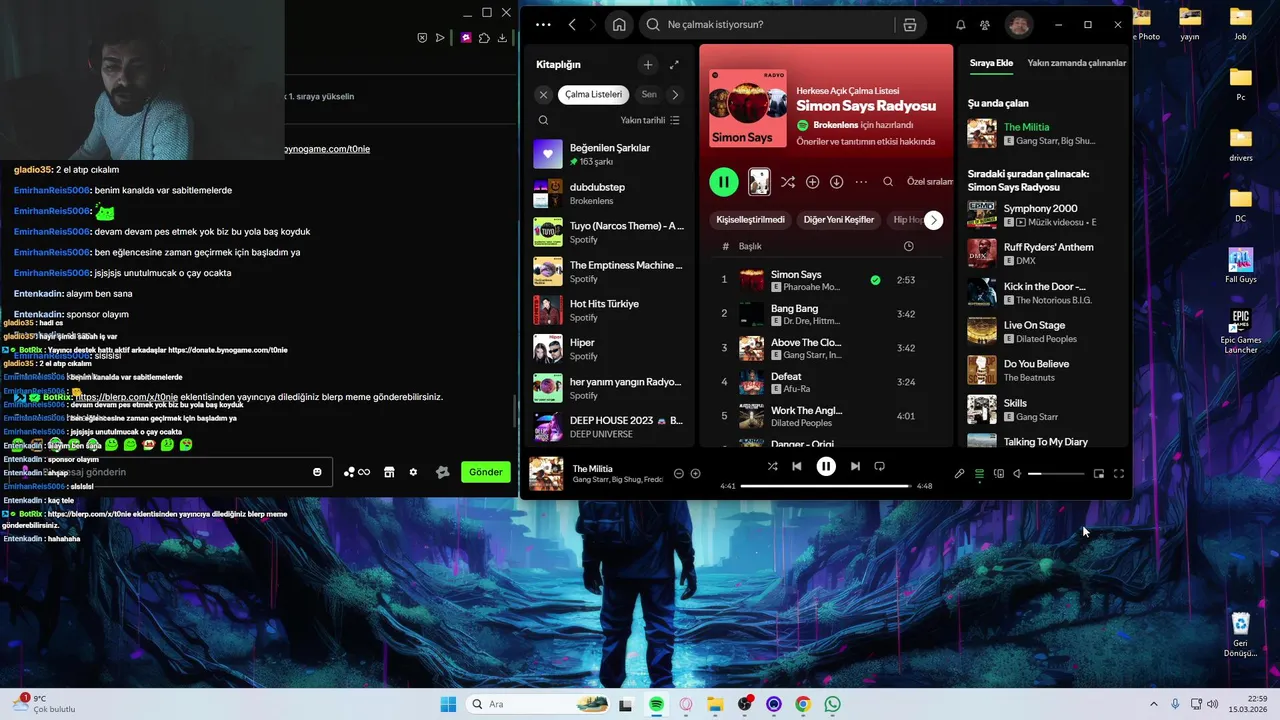Switch to the Sıraya Ekle tab
The image size is (1280, 720).
click(x=991, y=63)
